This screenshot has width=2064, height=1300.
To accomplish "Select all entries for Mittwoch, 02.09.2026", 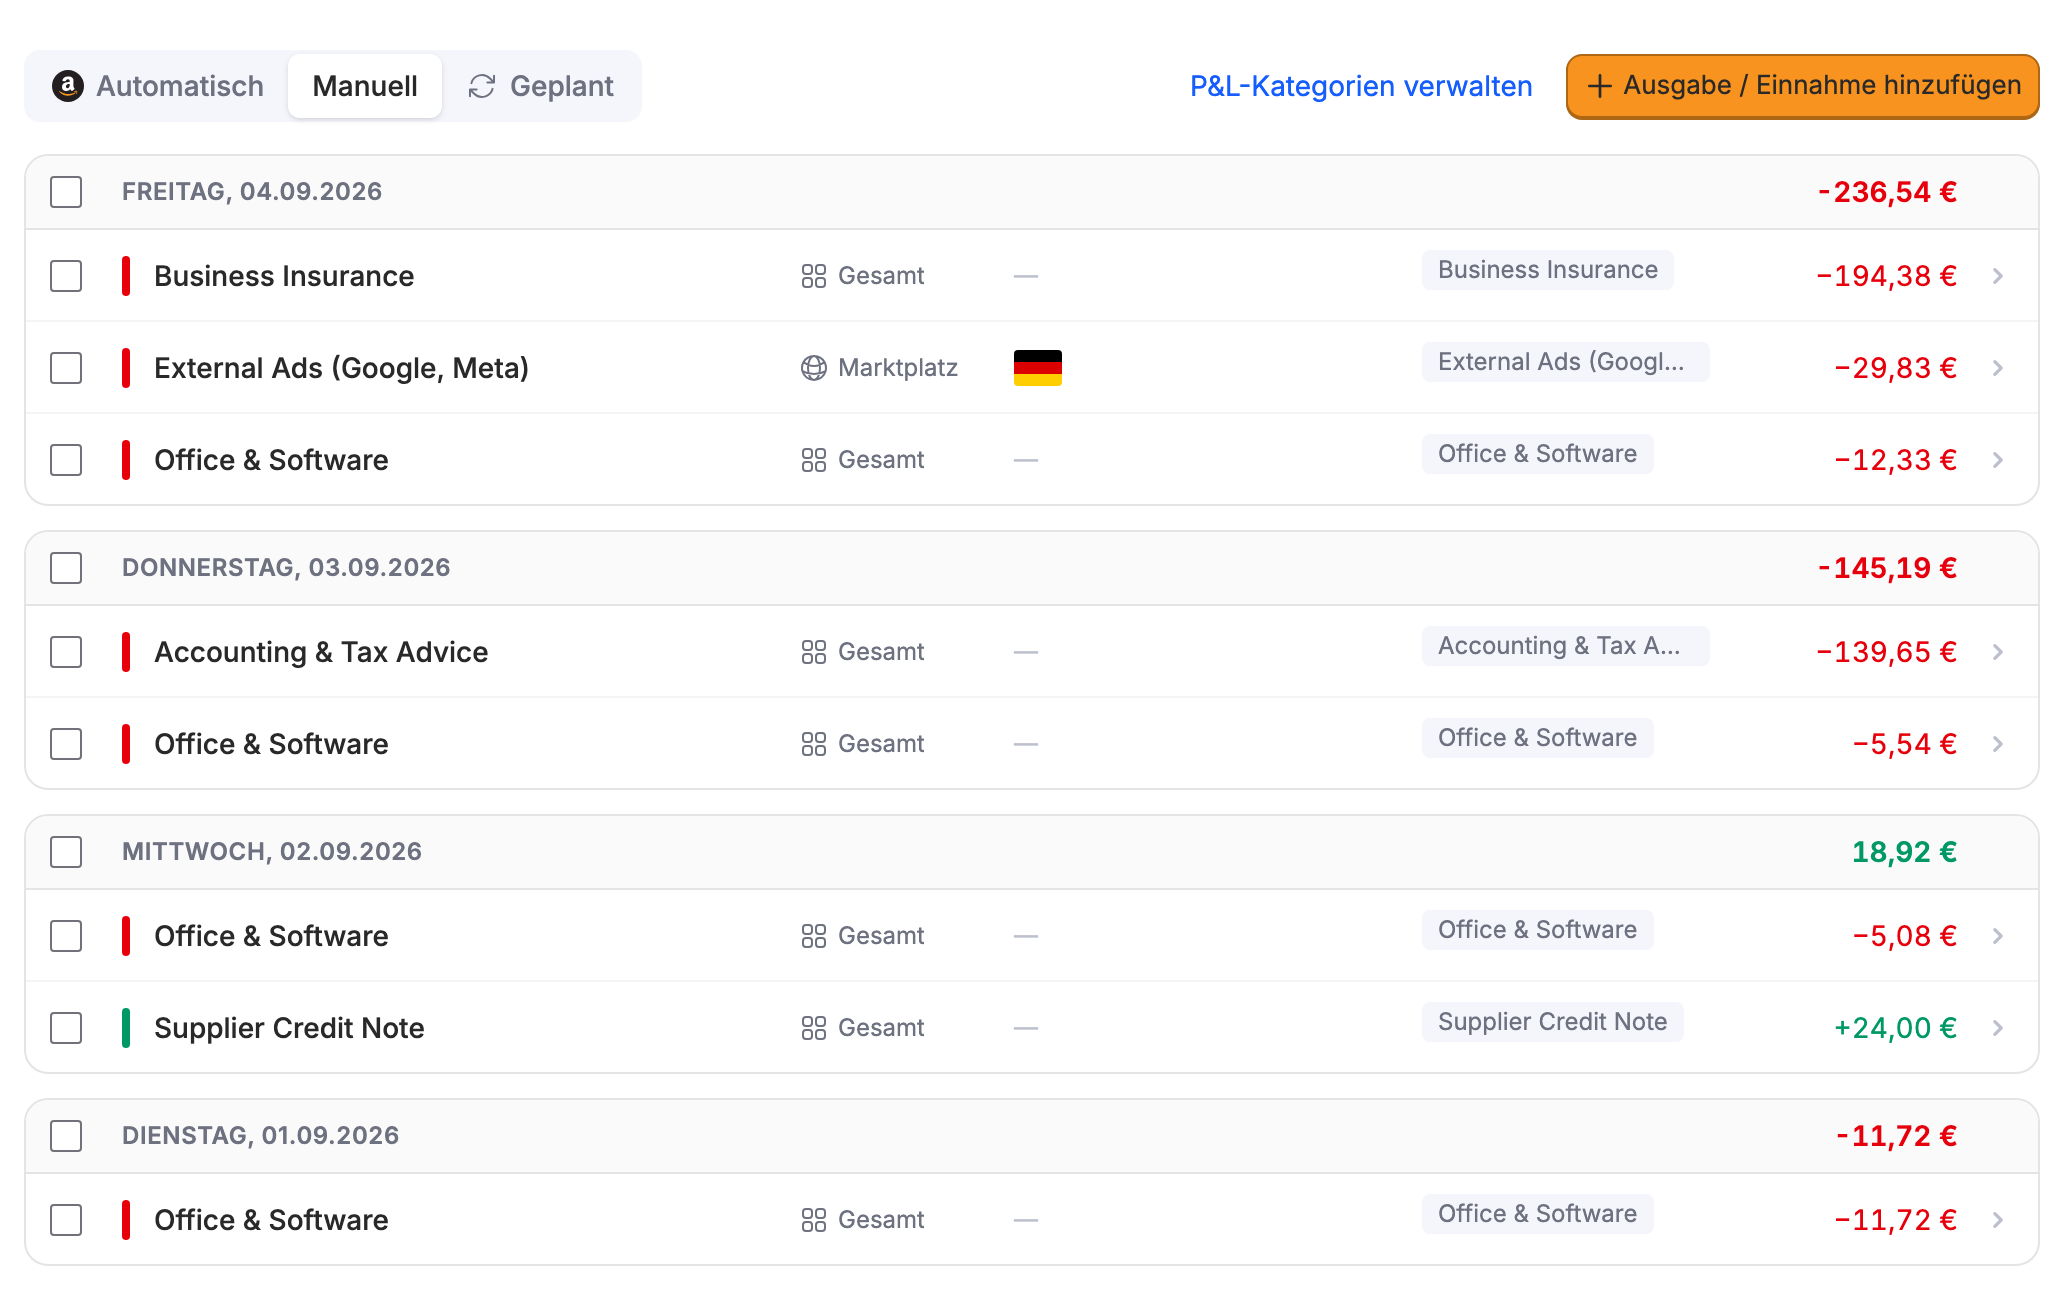I will tap(66, 852).
